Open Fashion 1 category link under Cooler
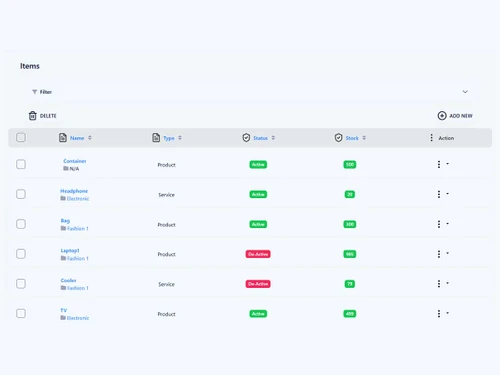 [78, 288]
